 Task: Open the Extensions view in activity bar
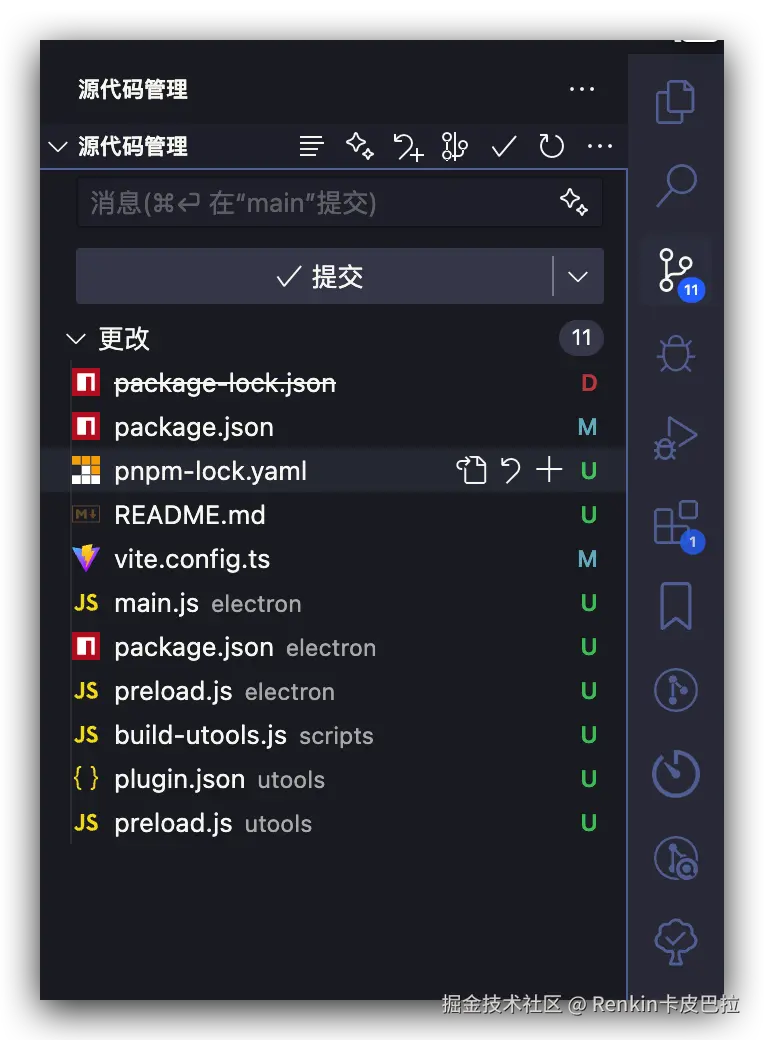point(675,524)
